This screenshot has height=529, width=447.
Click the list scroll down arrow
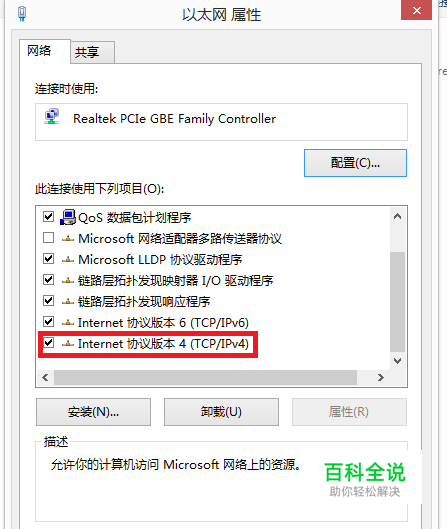click(x=397, y=361)
